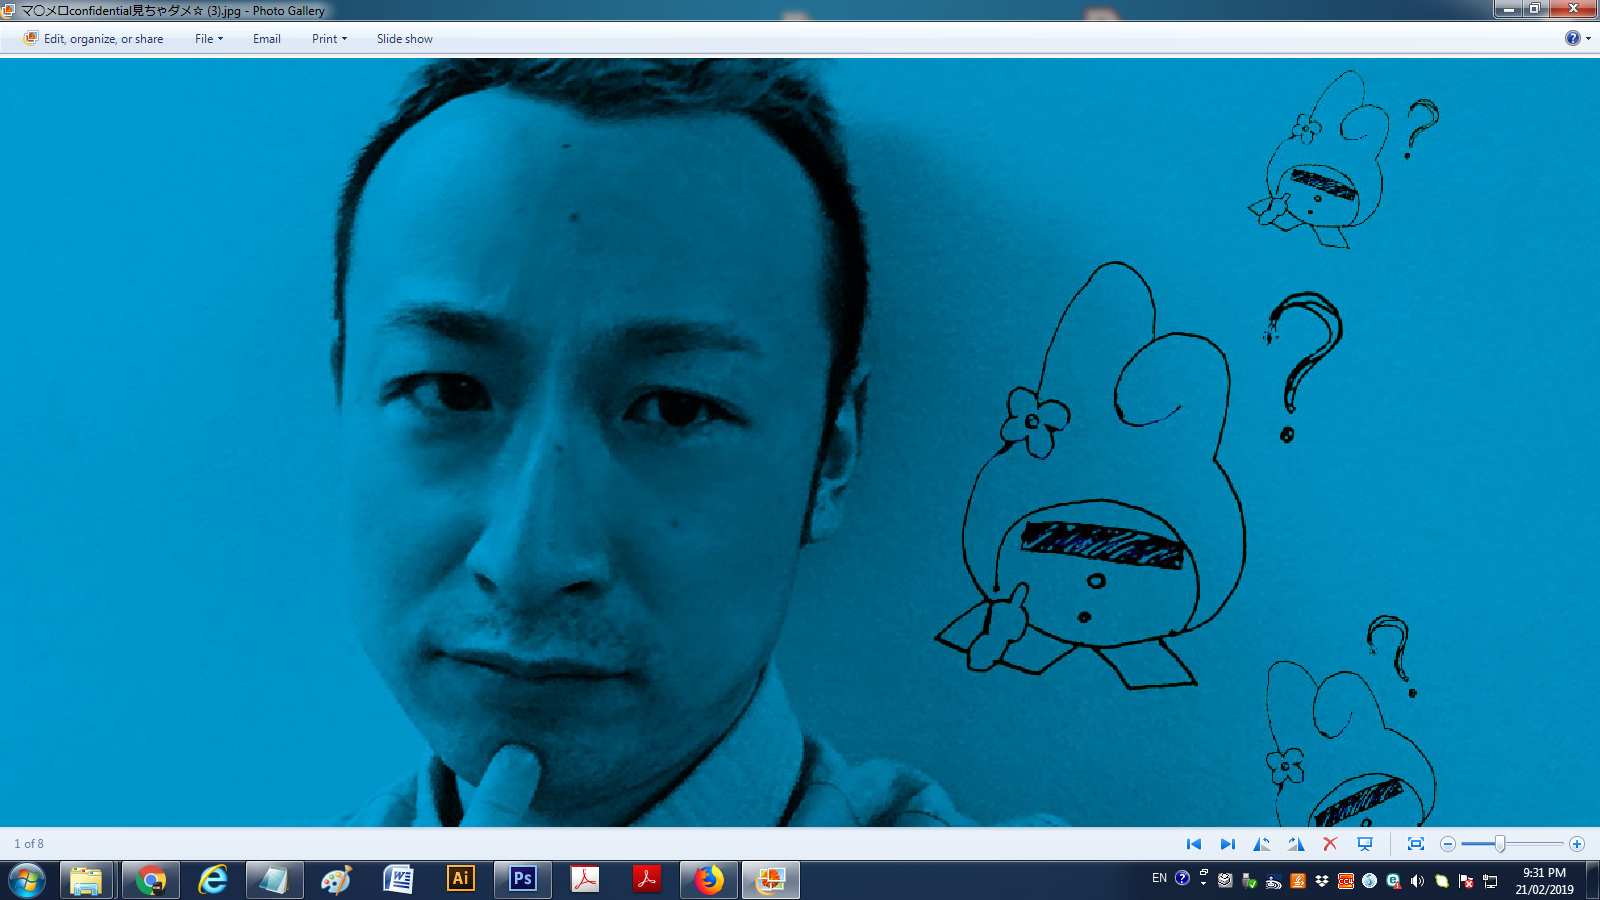Switch to Firefox on the taskbar
This screenshot has height=900, width=1600.
click(x=709, y=881)
